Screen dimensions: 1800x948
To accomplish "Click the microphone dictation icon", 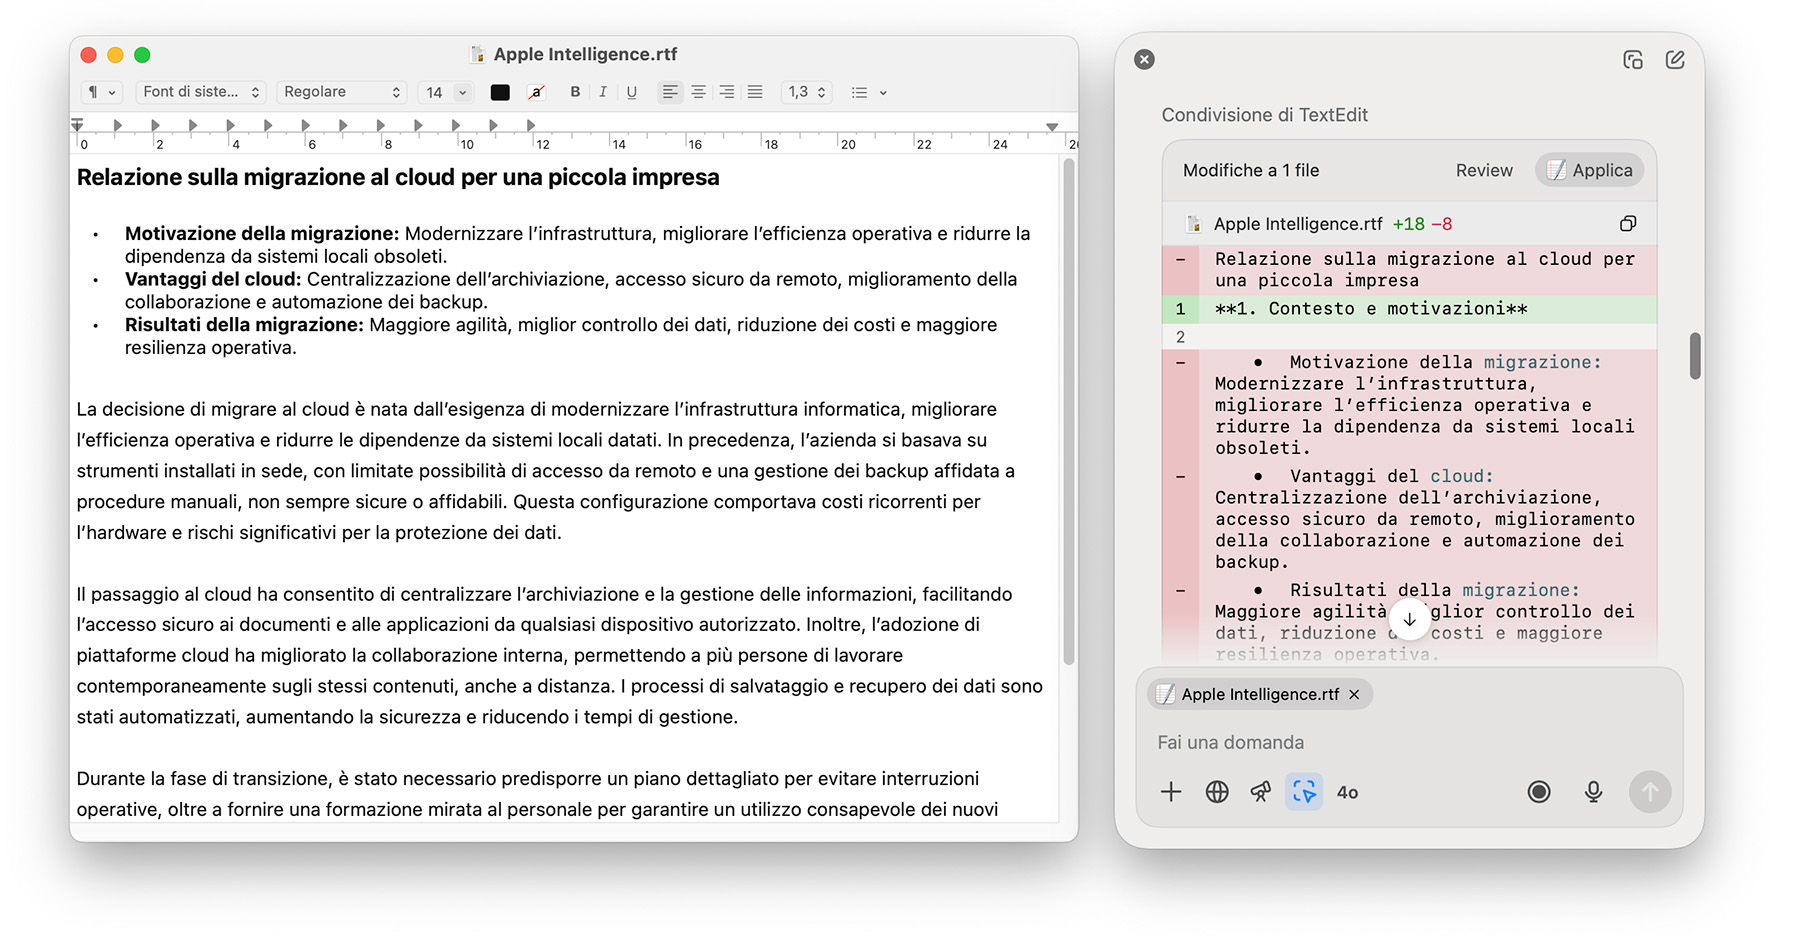I will point(1593,792).
